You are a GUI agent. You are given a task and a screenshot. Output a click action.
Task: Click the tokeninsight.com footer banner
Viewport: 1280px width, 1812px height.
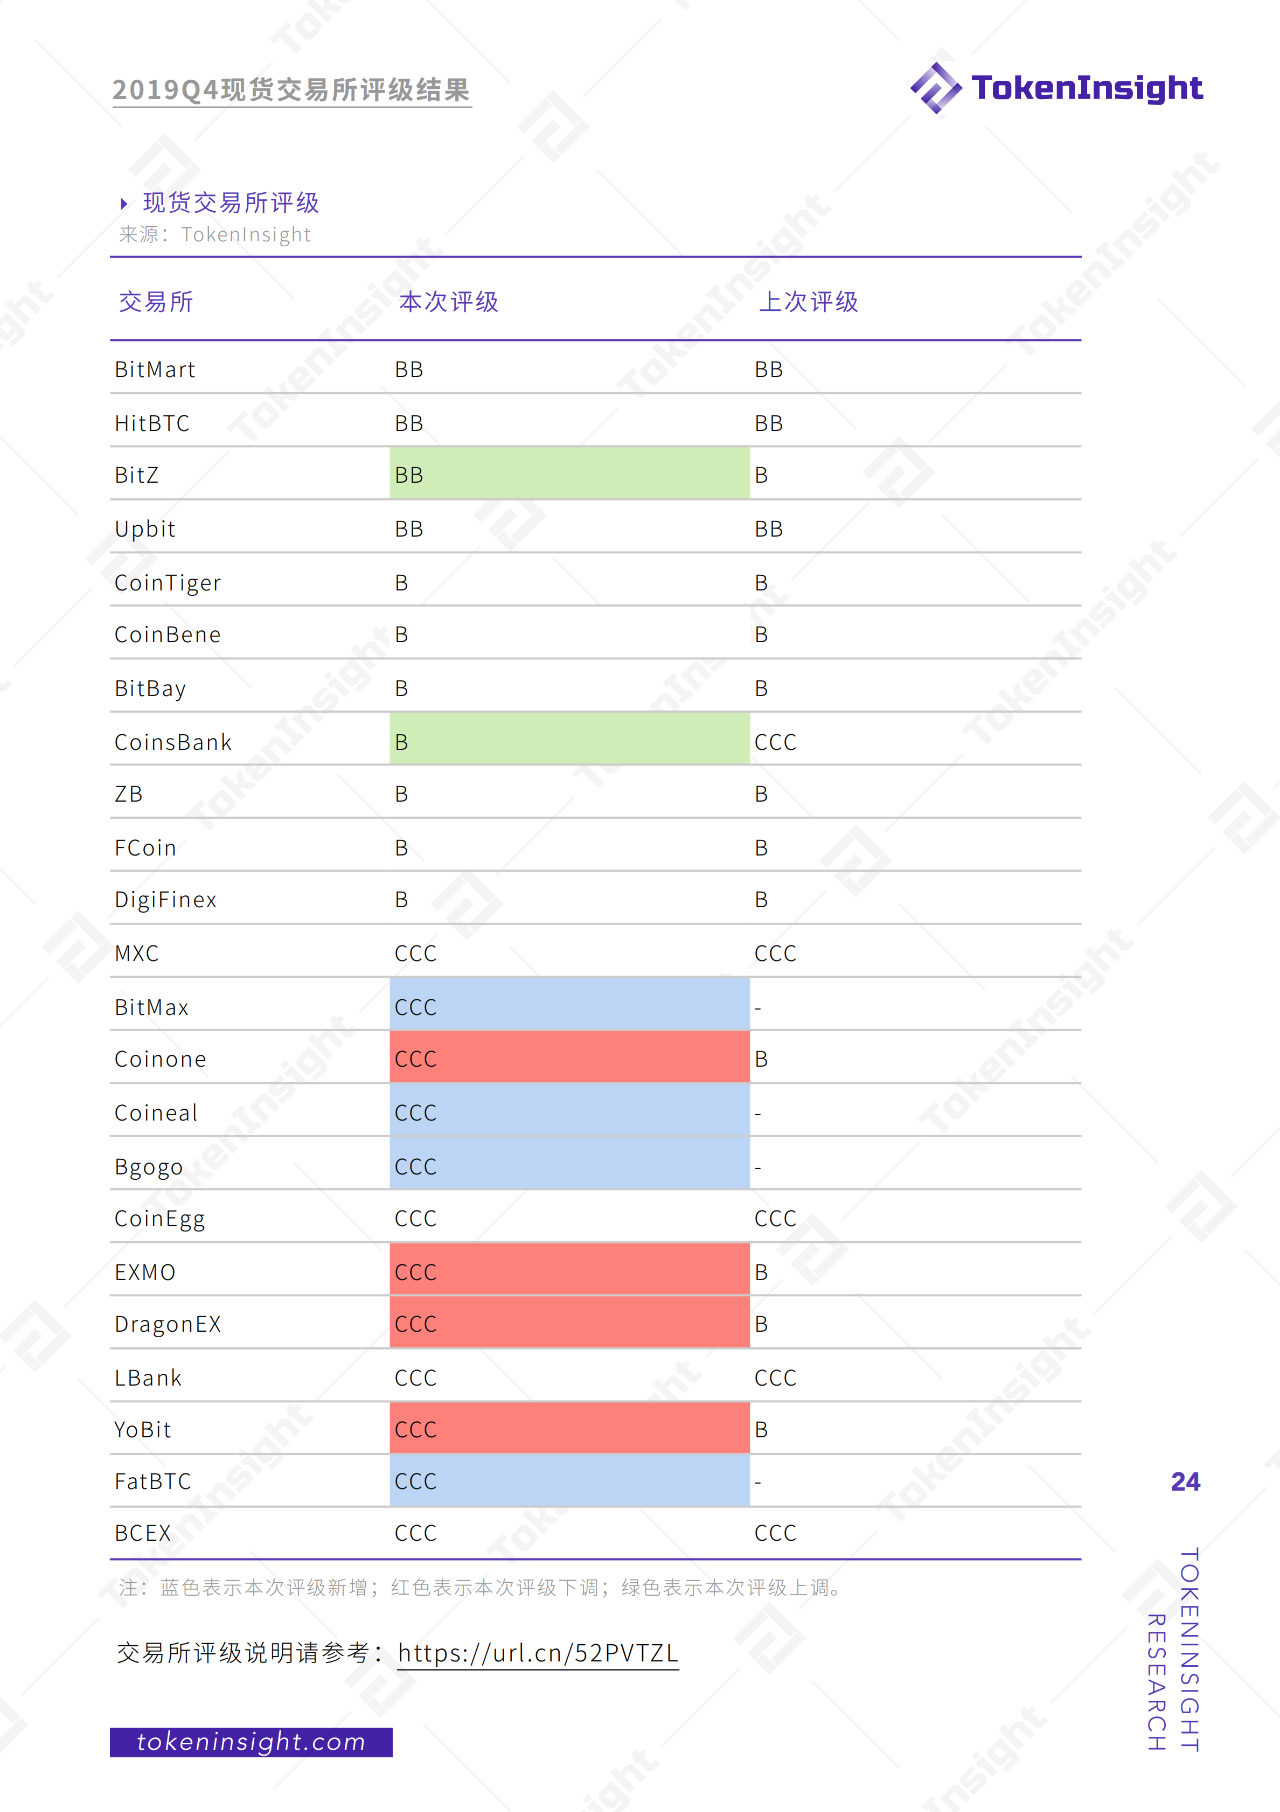251,1742
